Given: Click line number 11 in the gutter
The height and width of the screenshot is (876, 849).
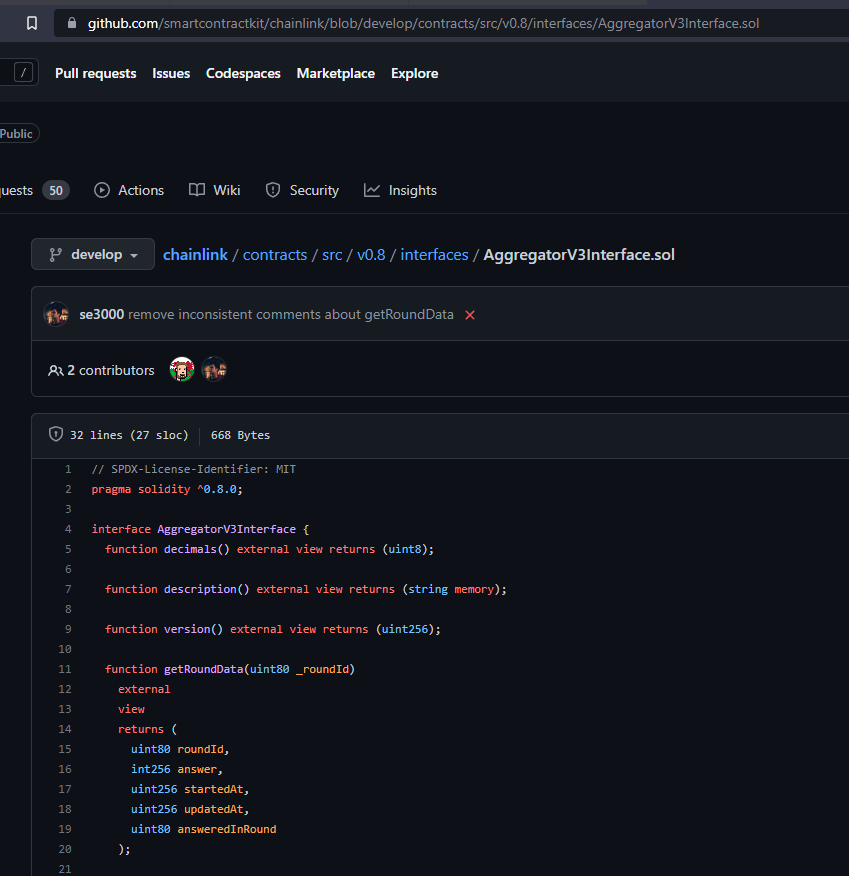Looking at the screenshot, I should click(65, 669).
